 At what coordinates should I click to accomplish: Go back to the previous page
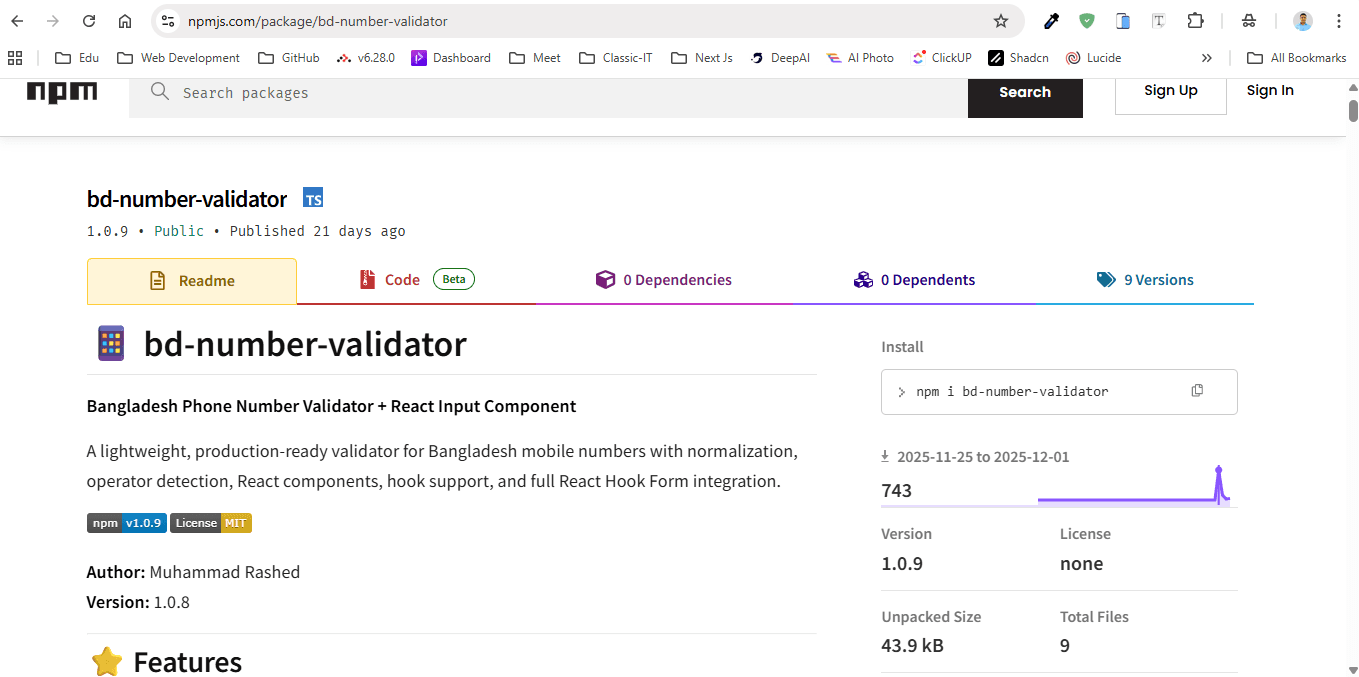[x=17, y=21]
